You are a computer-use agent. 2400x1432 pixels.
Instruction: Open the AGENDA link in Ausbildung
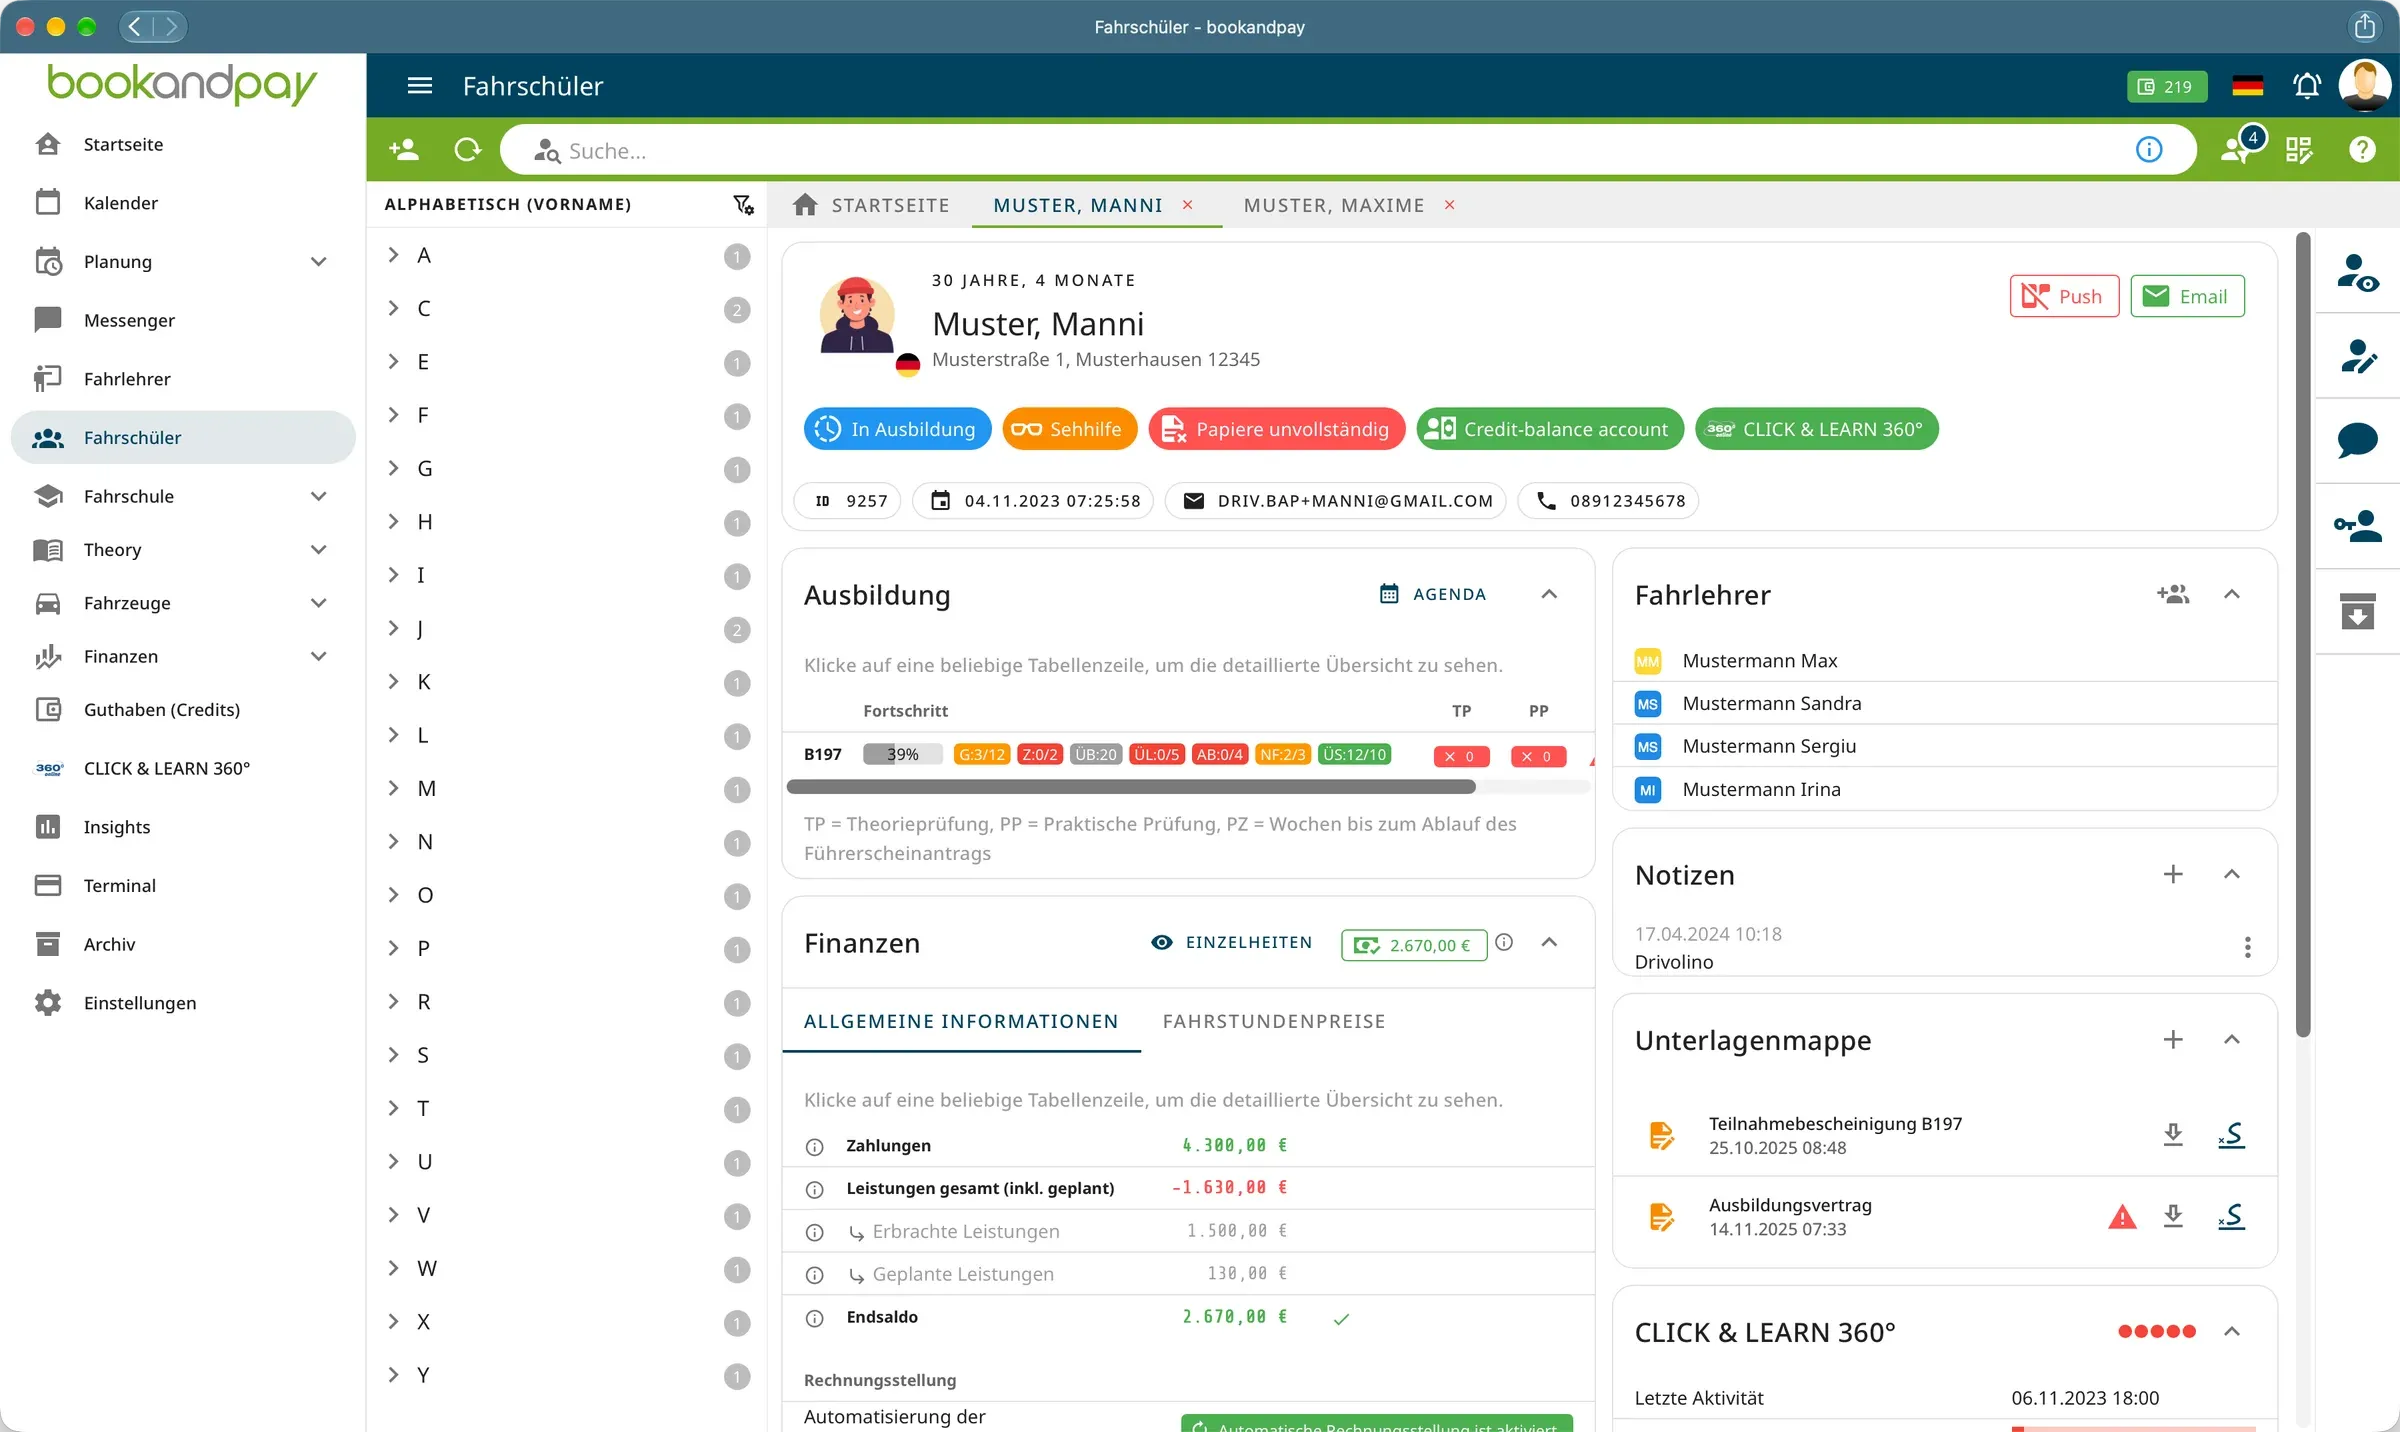(1432, 594)
